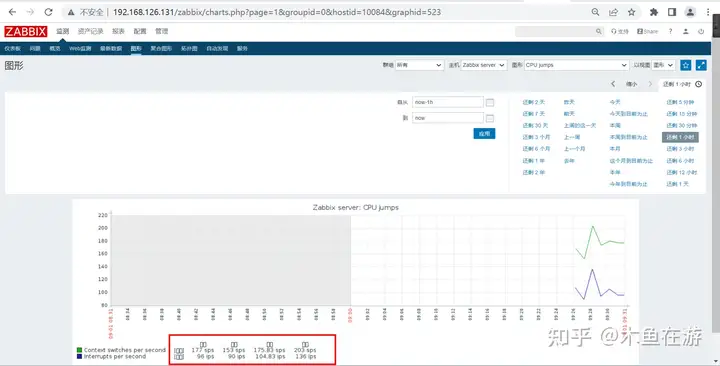Open the fourth top menu item beside logo

[140, 31]
